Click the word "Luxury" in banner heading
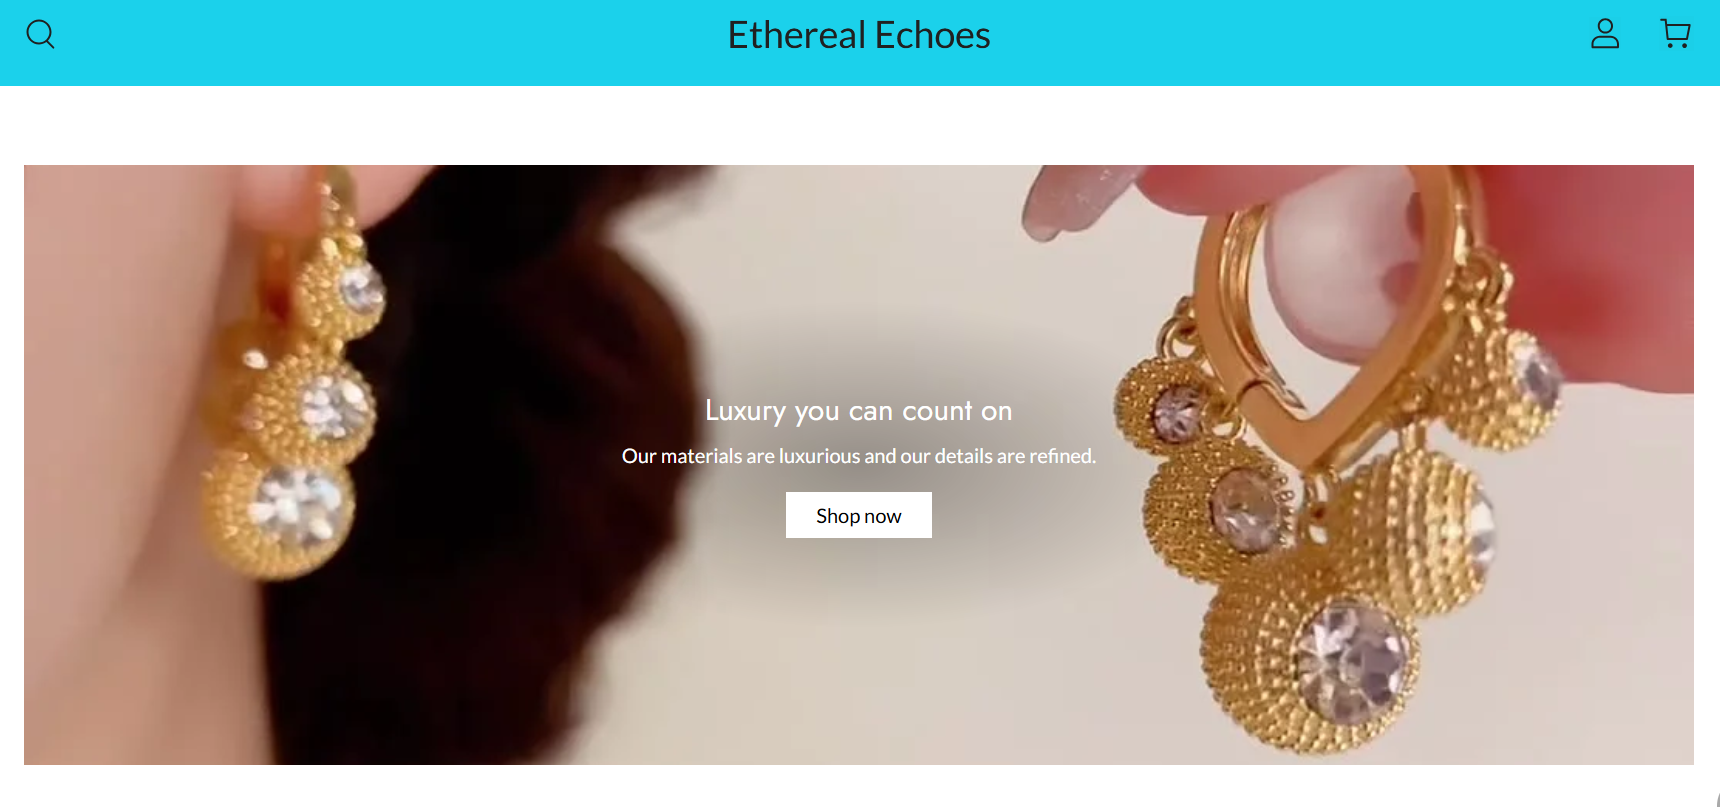The image size is (1720, 807). 745,411
